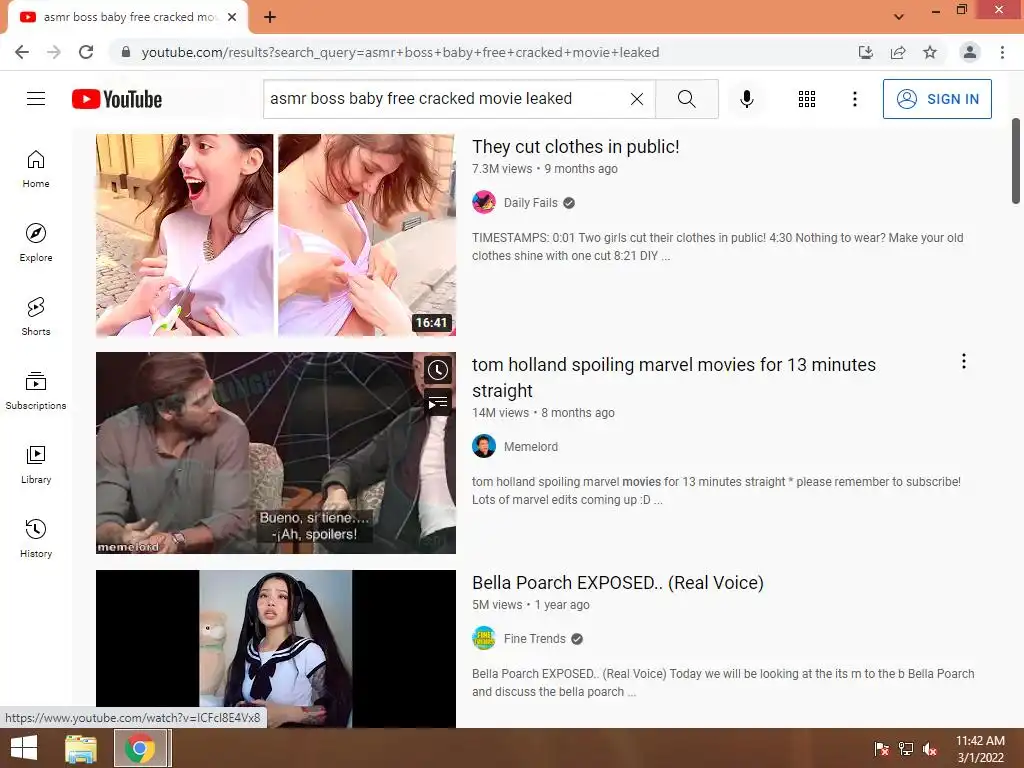The image size is (1024, 768).
Task: Open Windows Start menu
Action: pyautogui.click(x=24, y=748)
